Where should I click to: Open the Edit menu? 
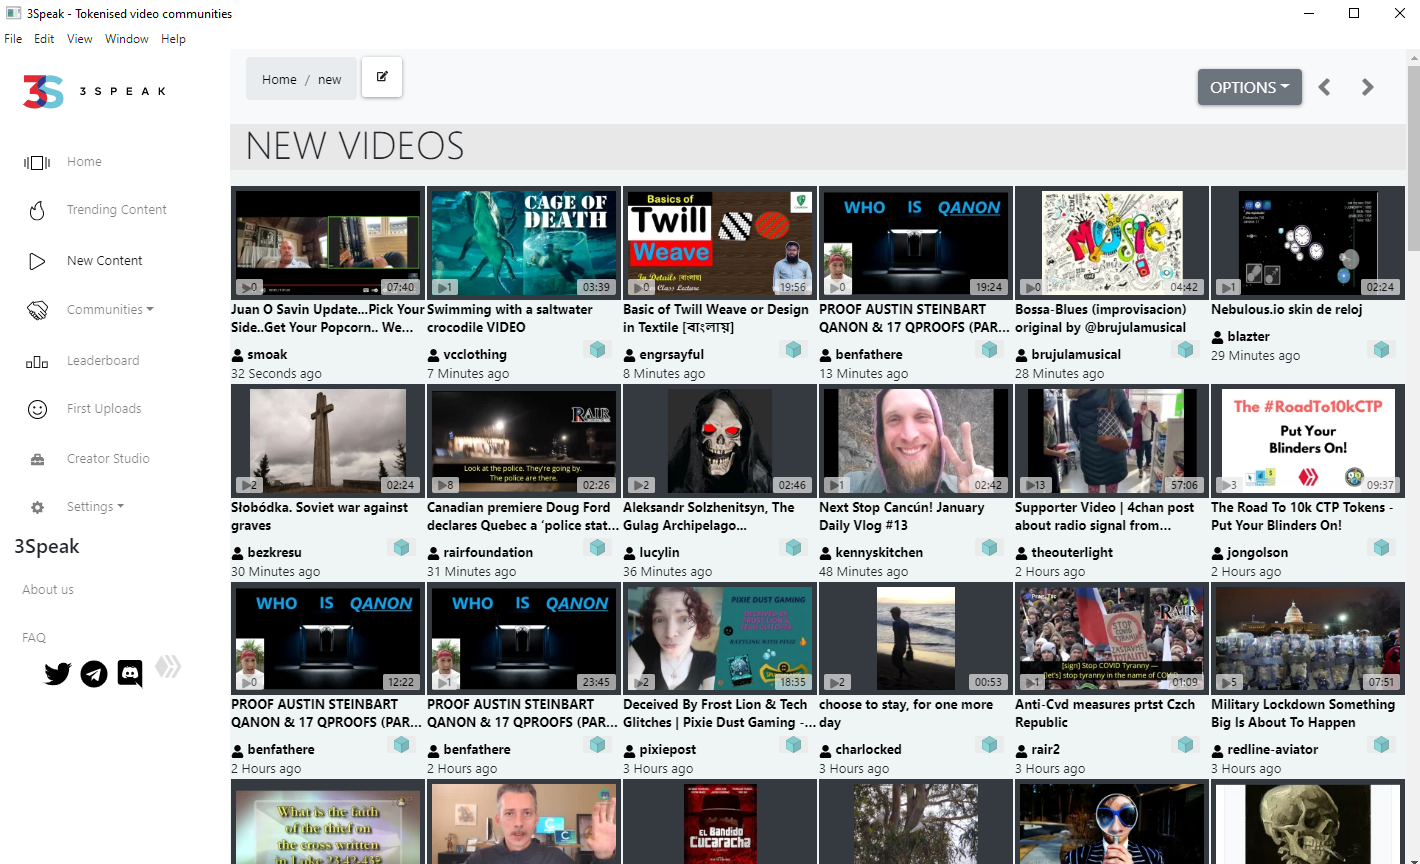pyautogui.click(x=44, y=39)
